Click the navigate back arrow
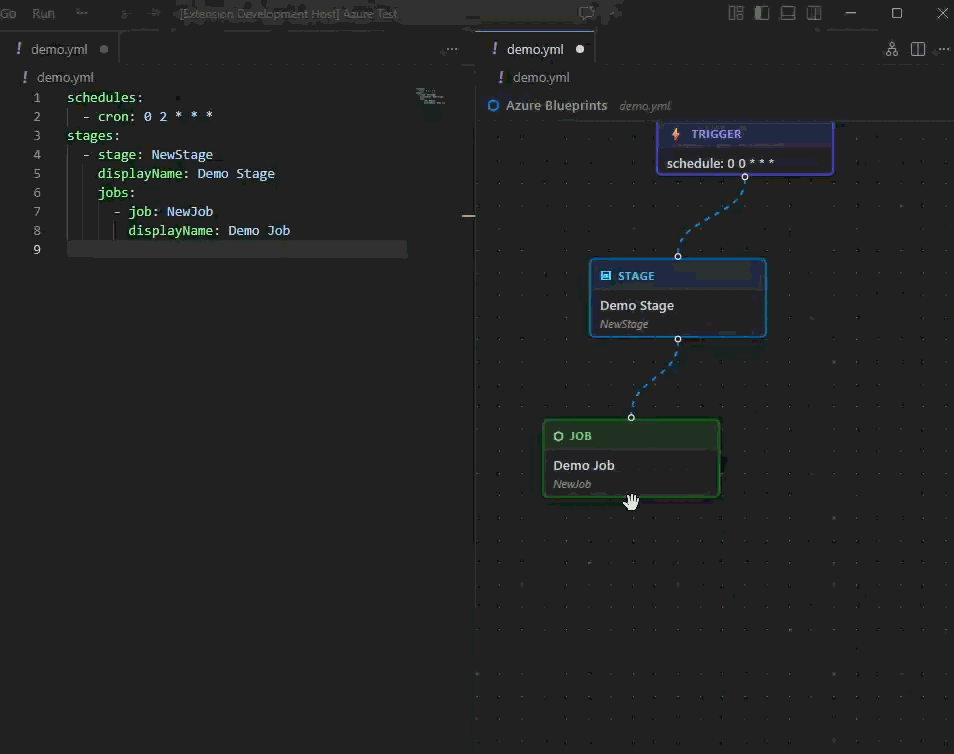 (125, 13)
